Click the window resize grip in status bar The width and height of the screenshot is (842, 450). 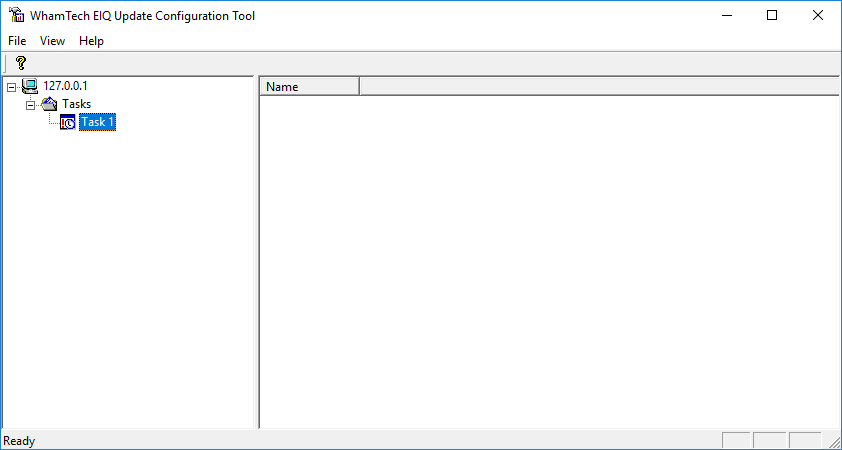point(834,442)
